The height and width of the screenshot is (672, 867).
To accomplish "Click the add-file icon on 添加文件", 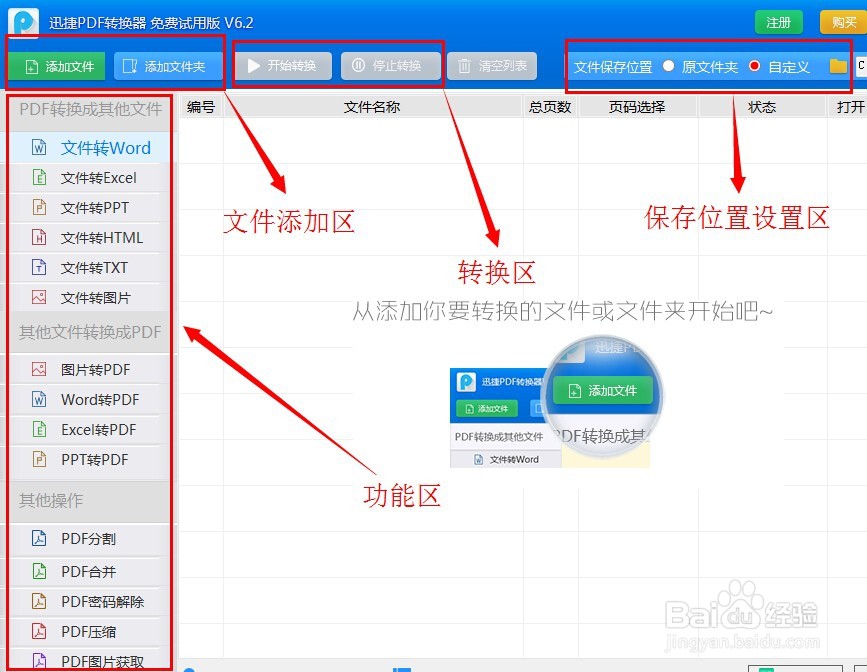I will [32, 67].
